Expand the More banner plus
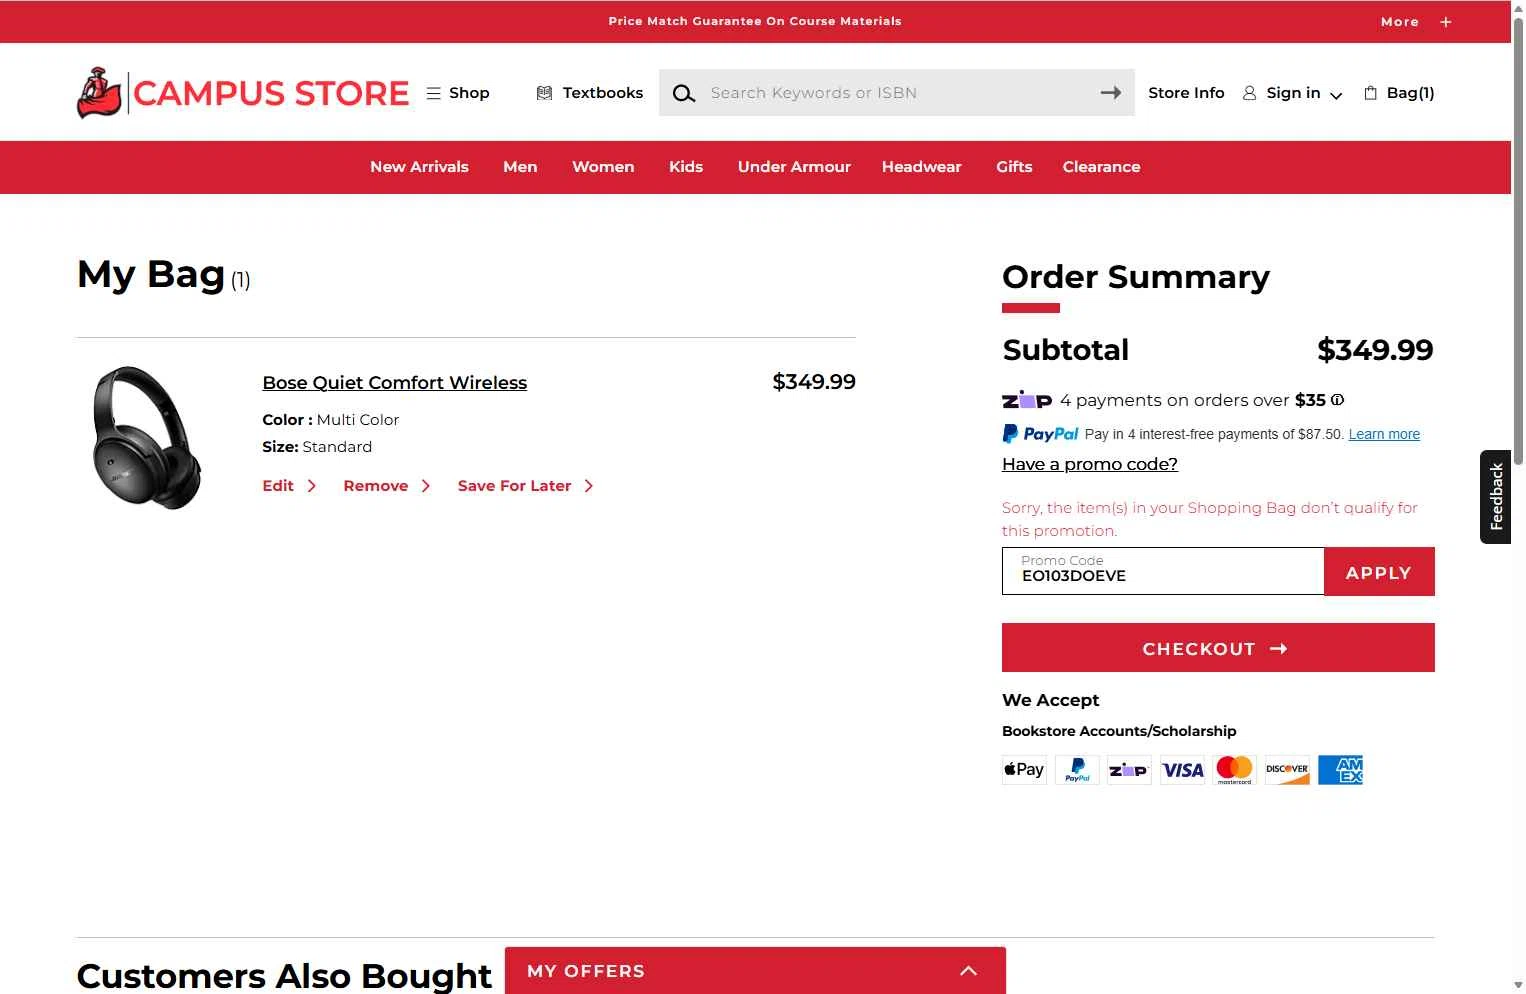Image resolution: width=1526 pixels, height=994 pixels. pyautogui.click(x=1446, y=22)
